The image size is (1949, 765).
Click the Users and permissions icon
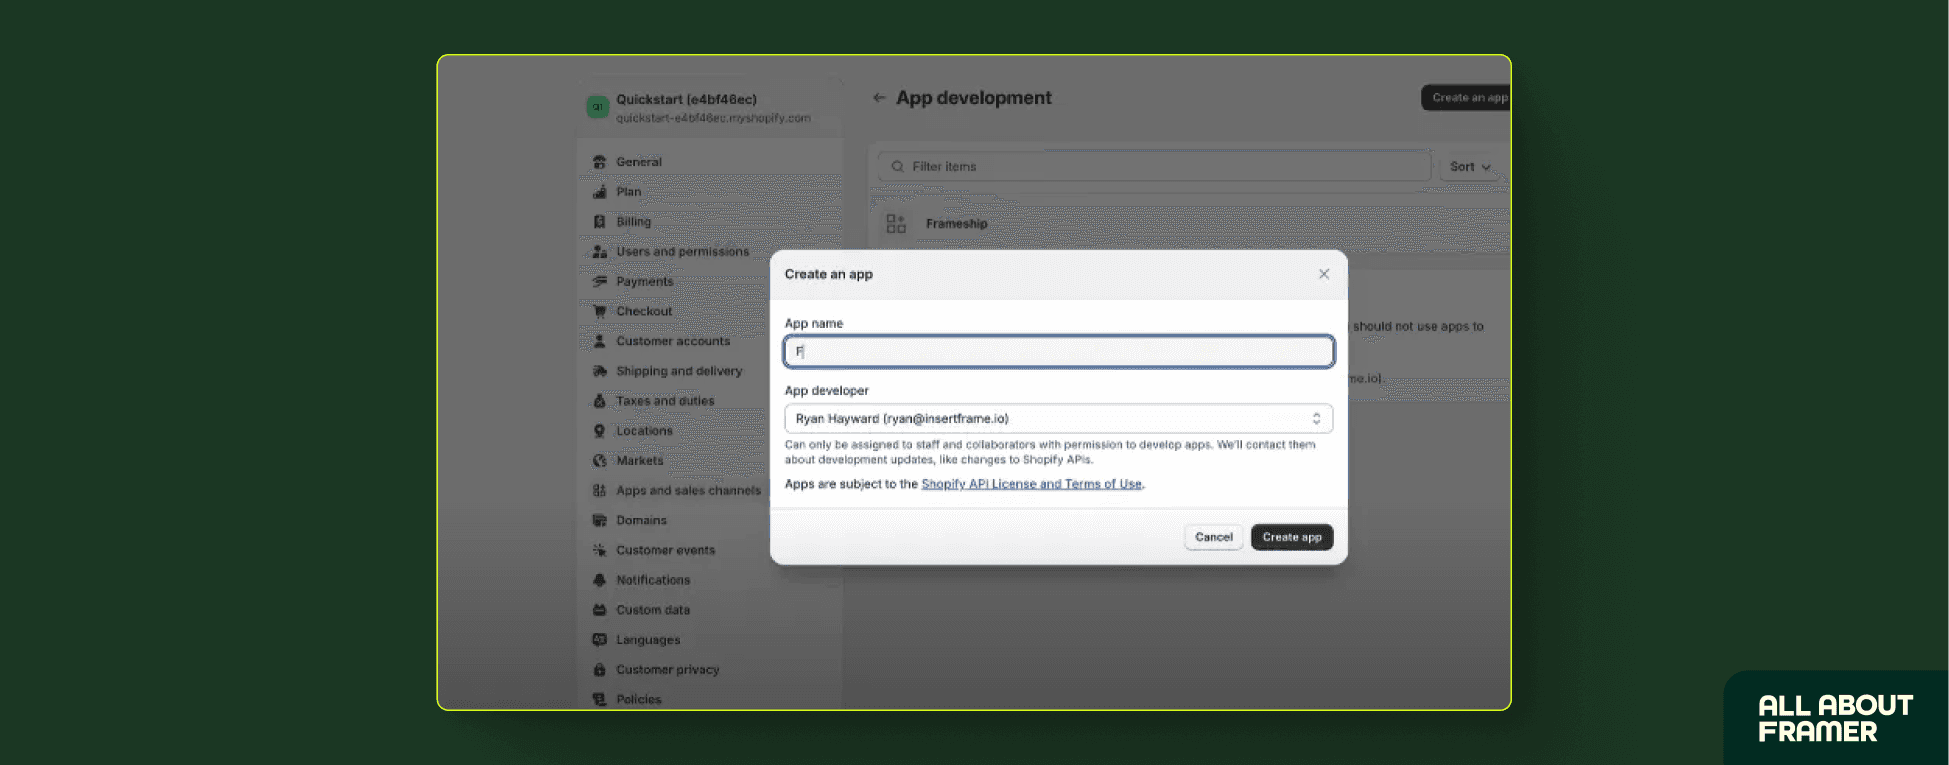point(600,252)
